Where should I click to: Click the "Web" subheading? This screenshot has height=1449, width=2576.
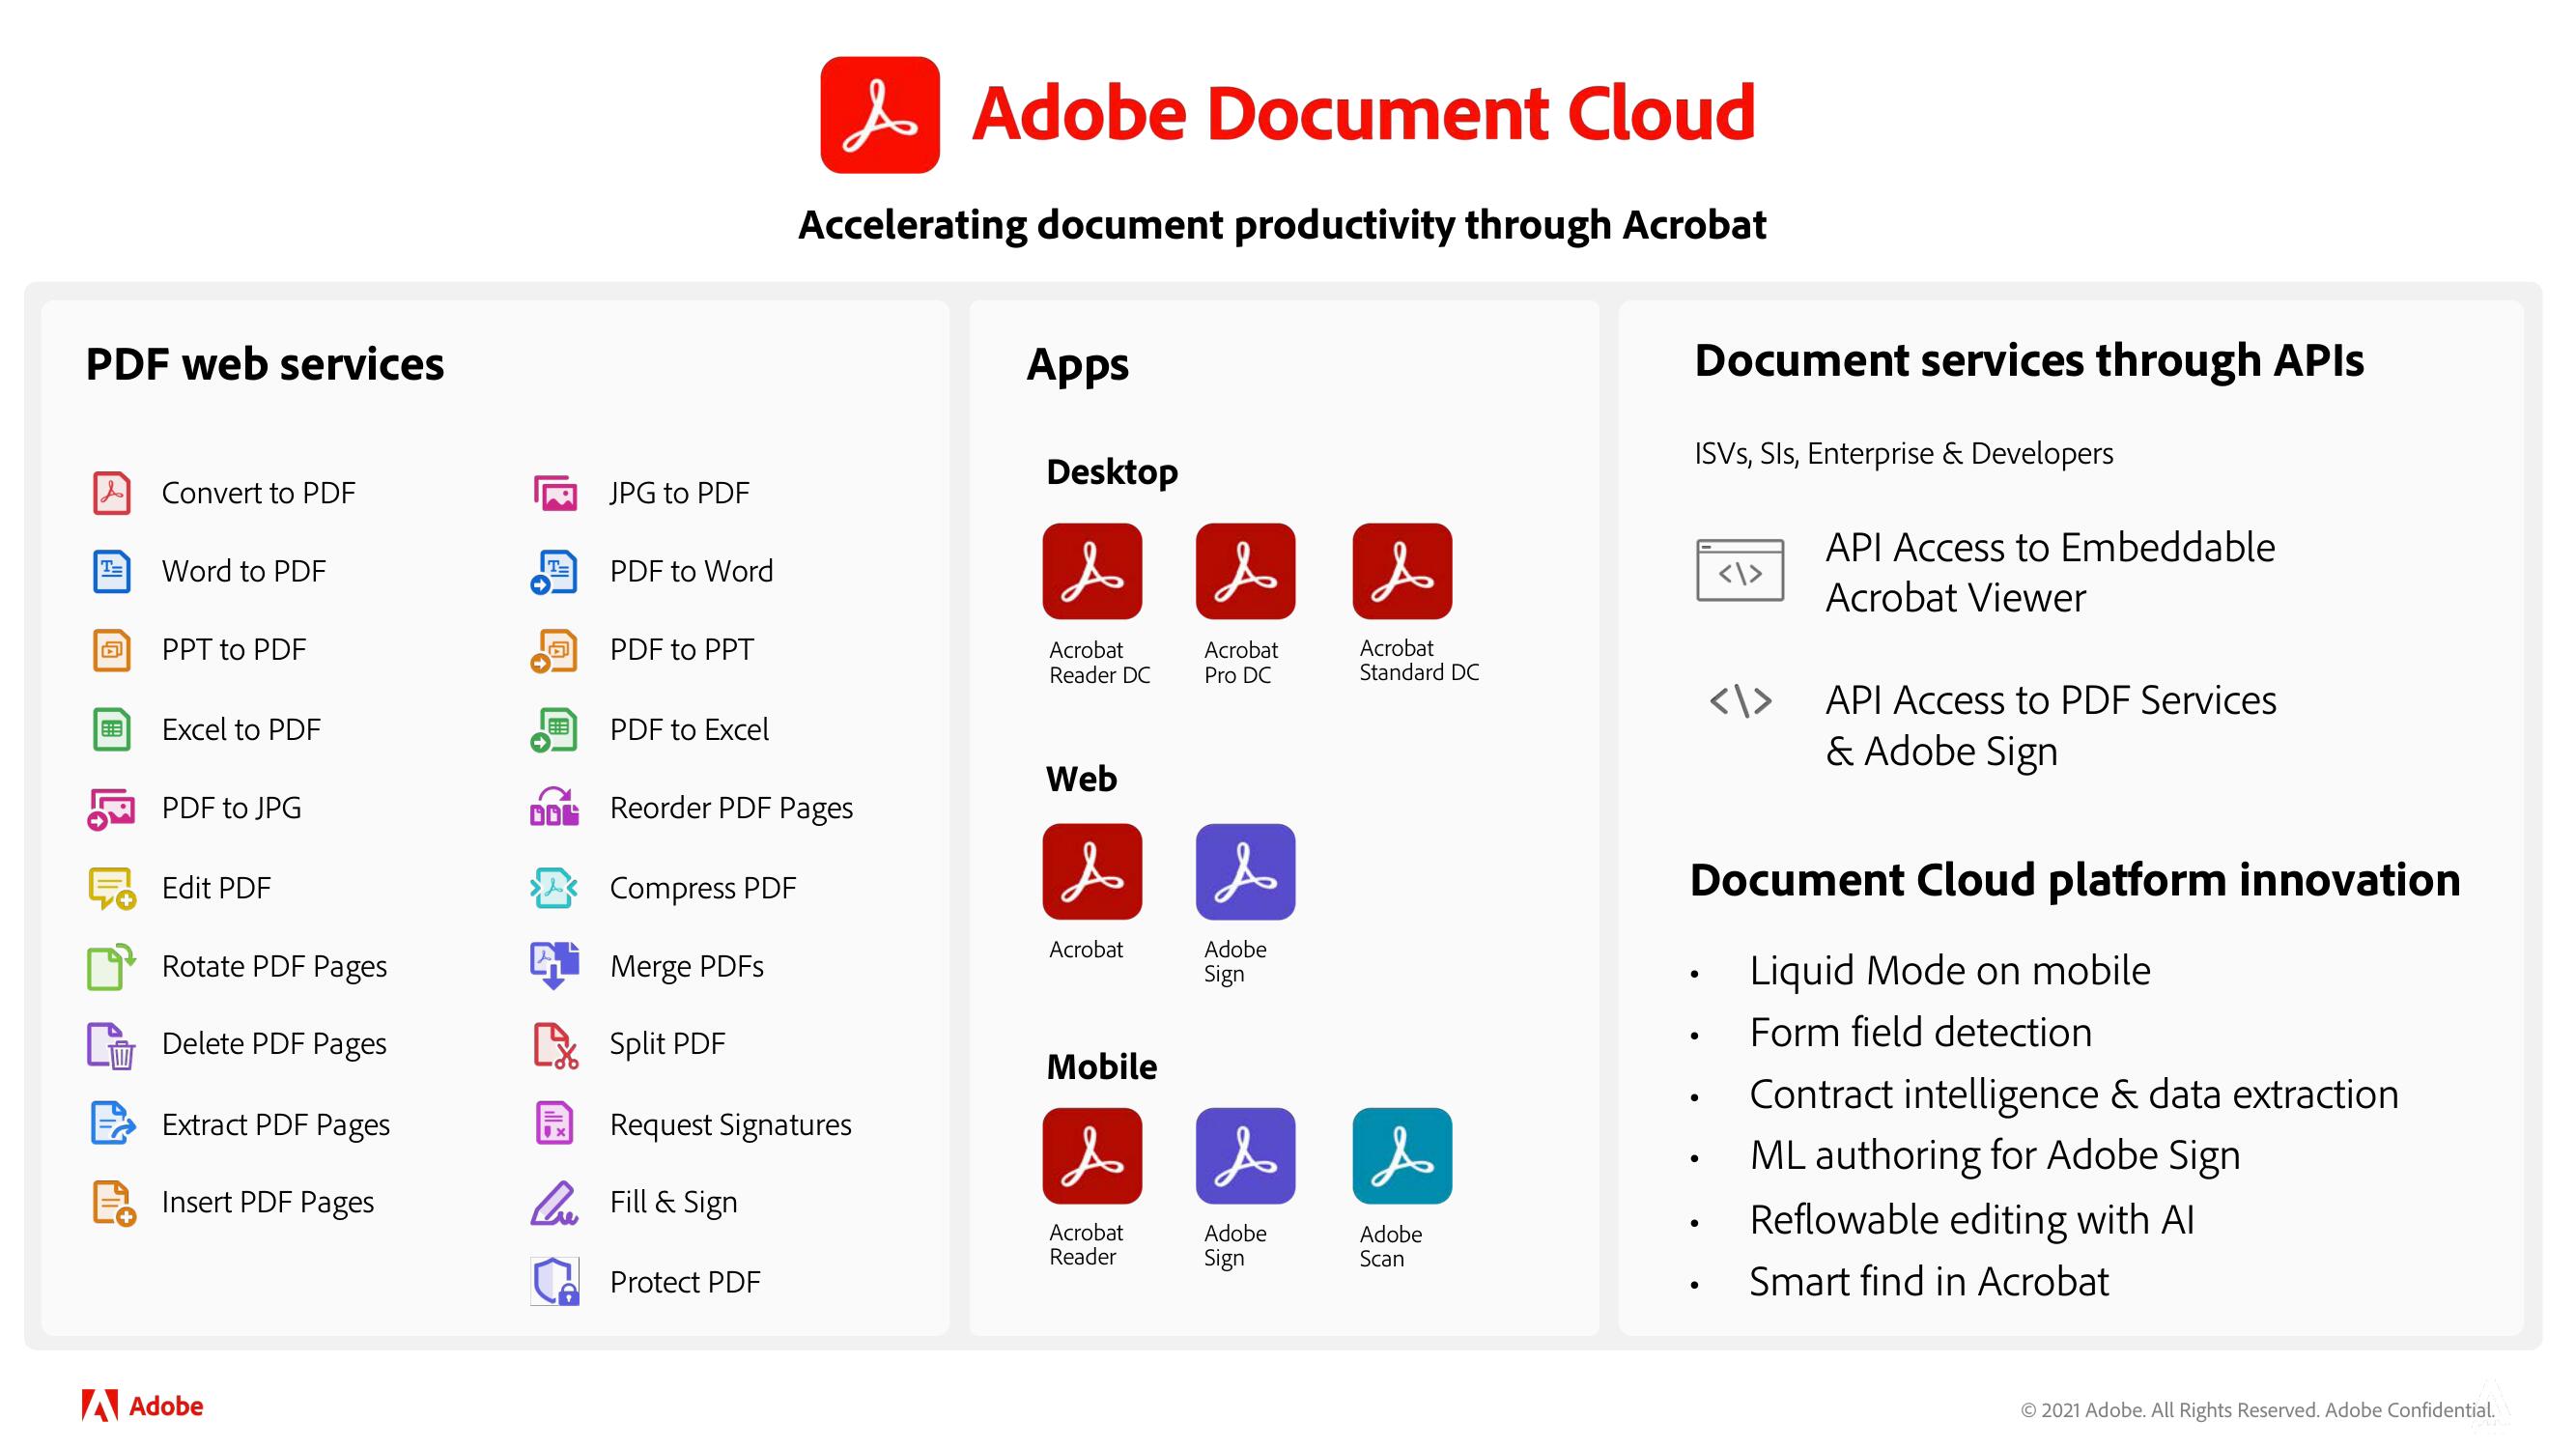(x=1081, y=779)
